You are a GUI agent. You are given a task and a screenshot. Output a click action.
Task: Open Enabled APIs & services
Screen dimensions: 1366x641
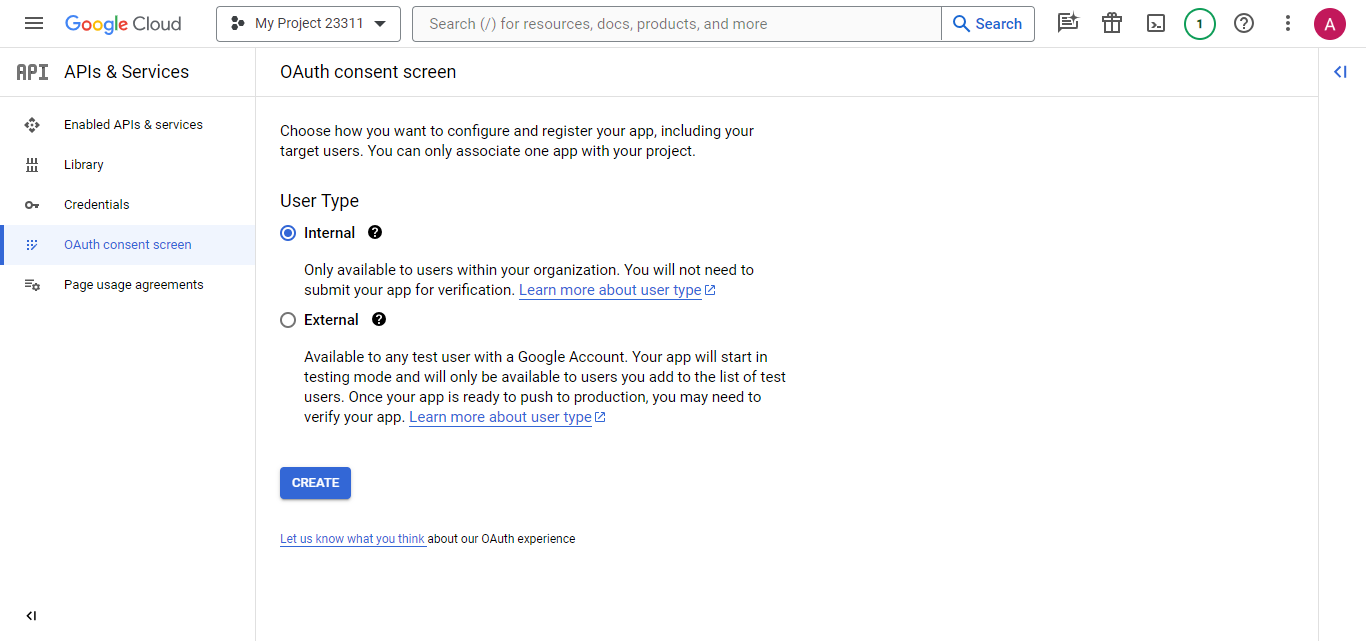(134, 124)
